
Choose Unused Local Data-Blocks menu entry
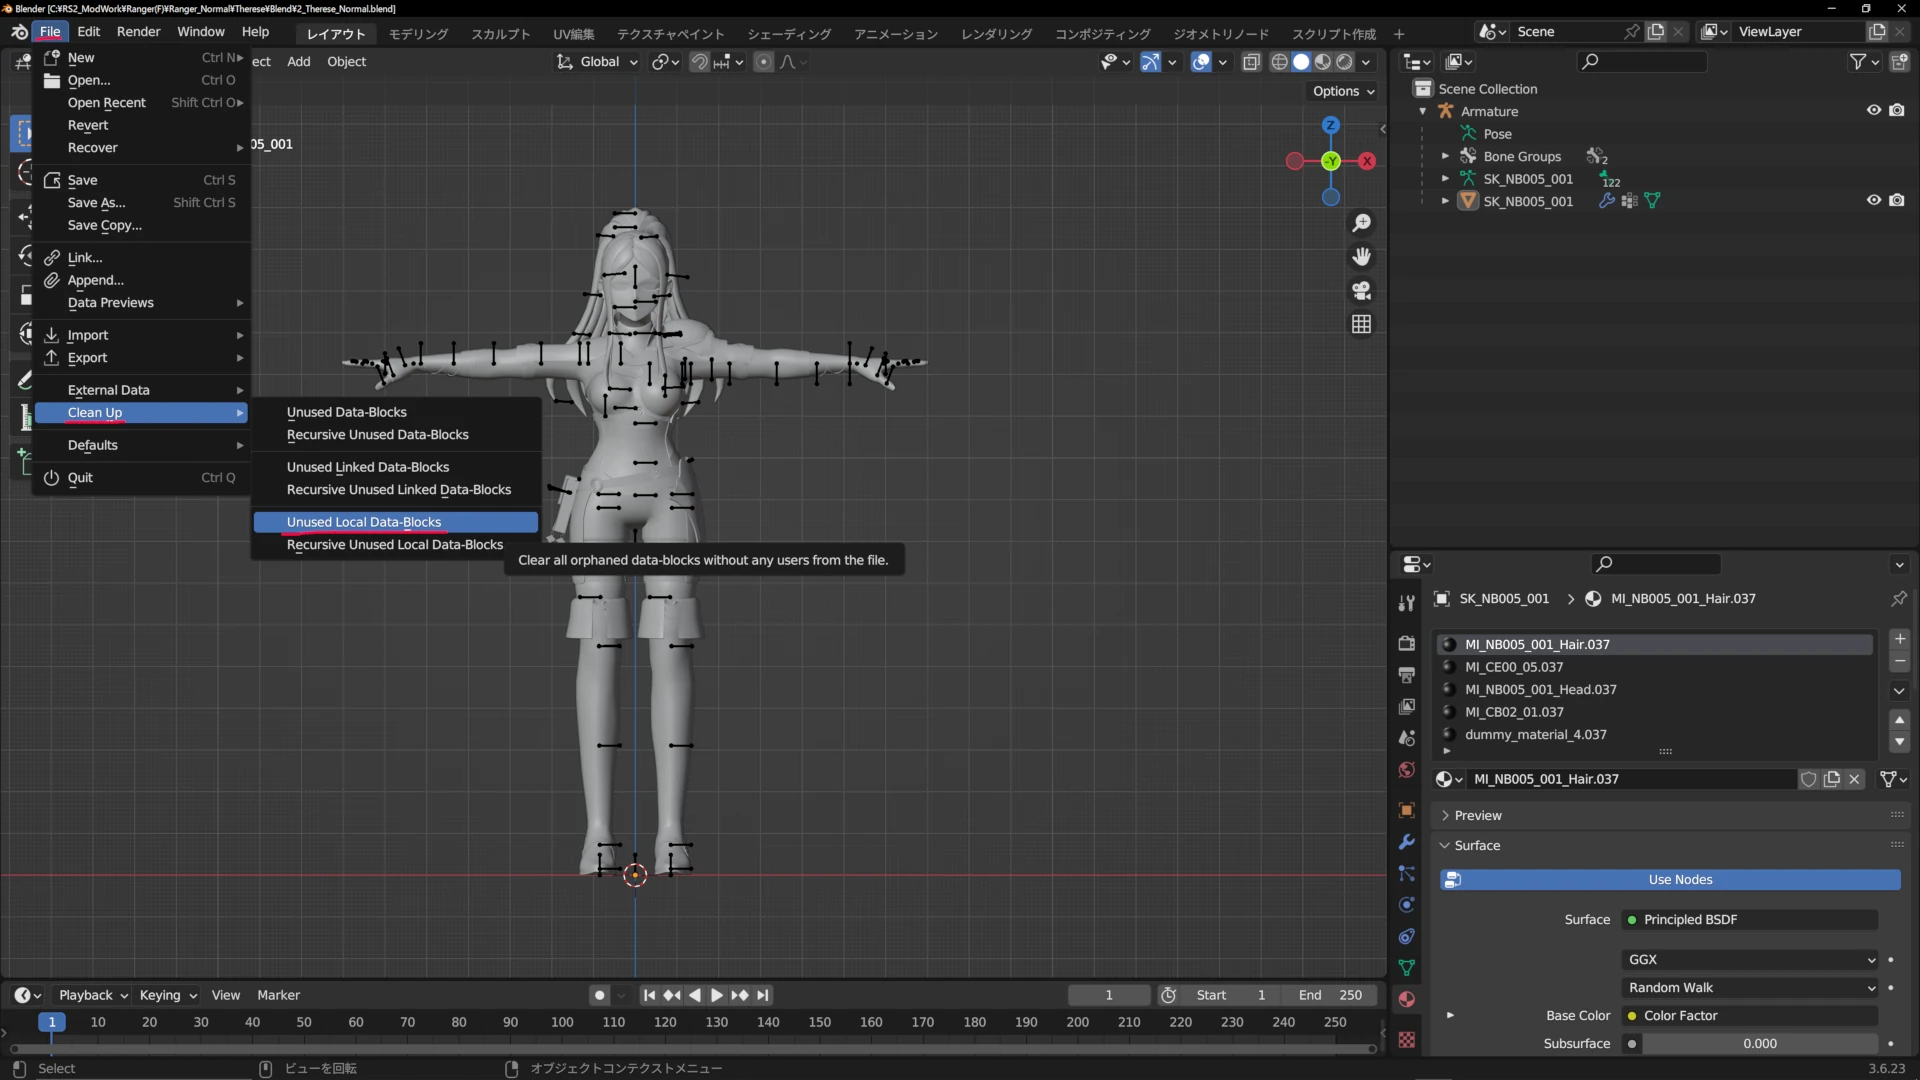(x=395, y=522)
